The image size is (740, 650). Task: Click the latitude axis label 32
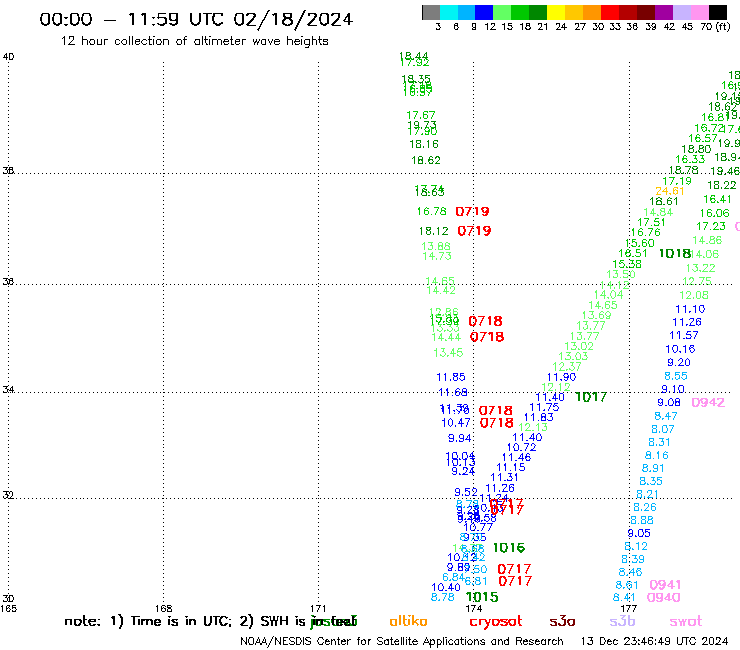pyautogui.click(x=8, y=495)
